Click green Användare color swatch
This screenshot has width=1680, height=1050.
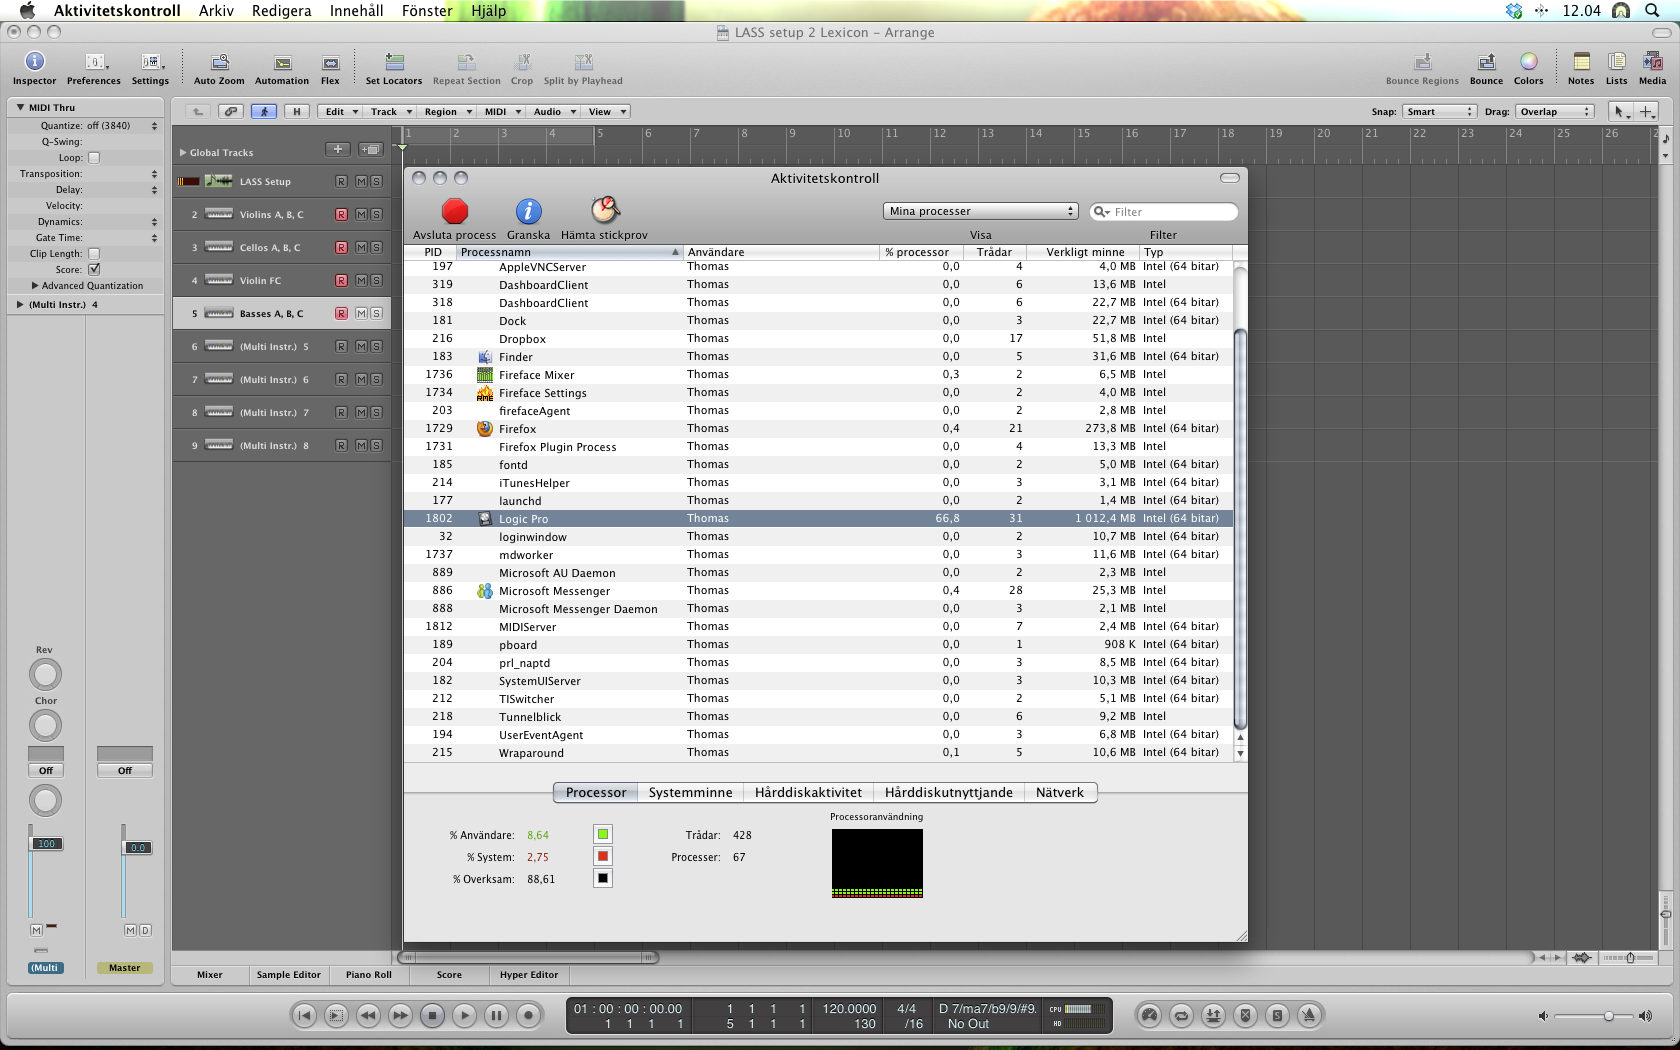[x=602, y=834]
